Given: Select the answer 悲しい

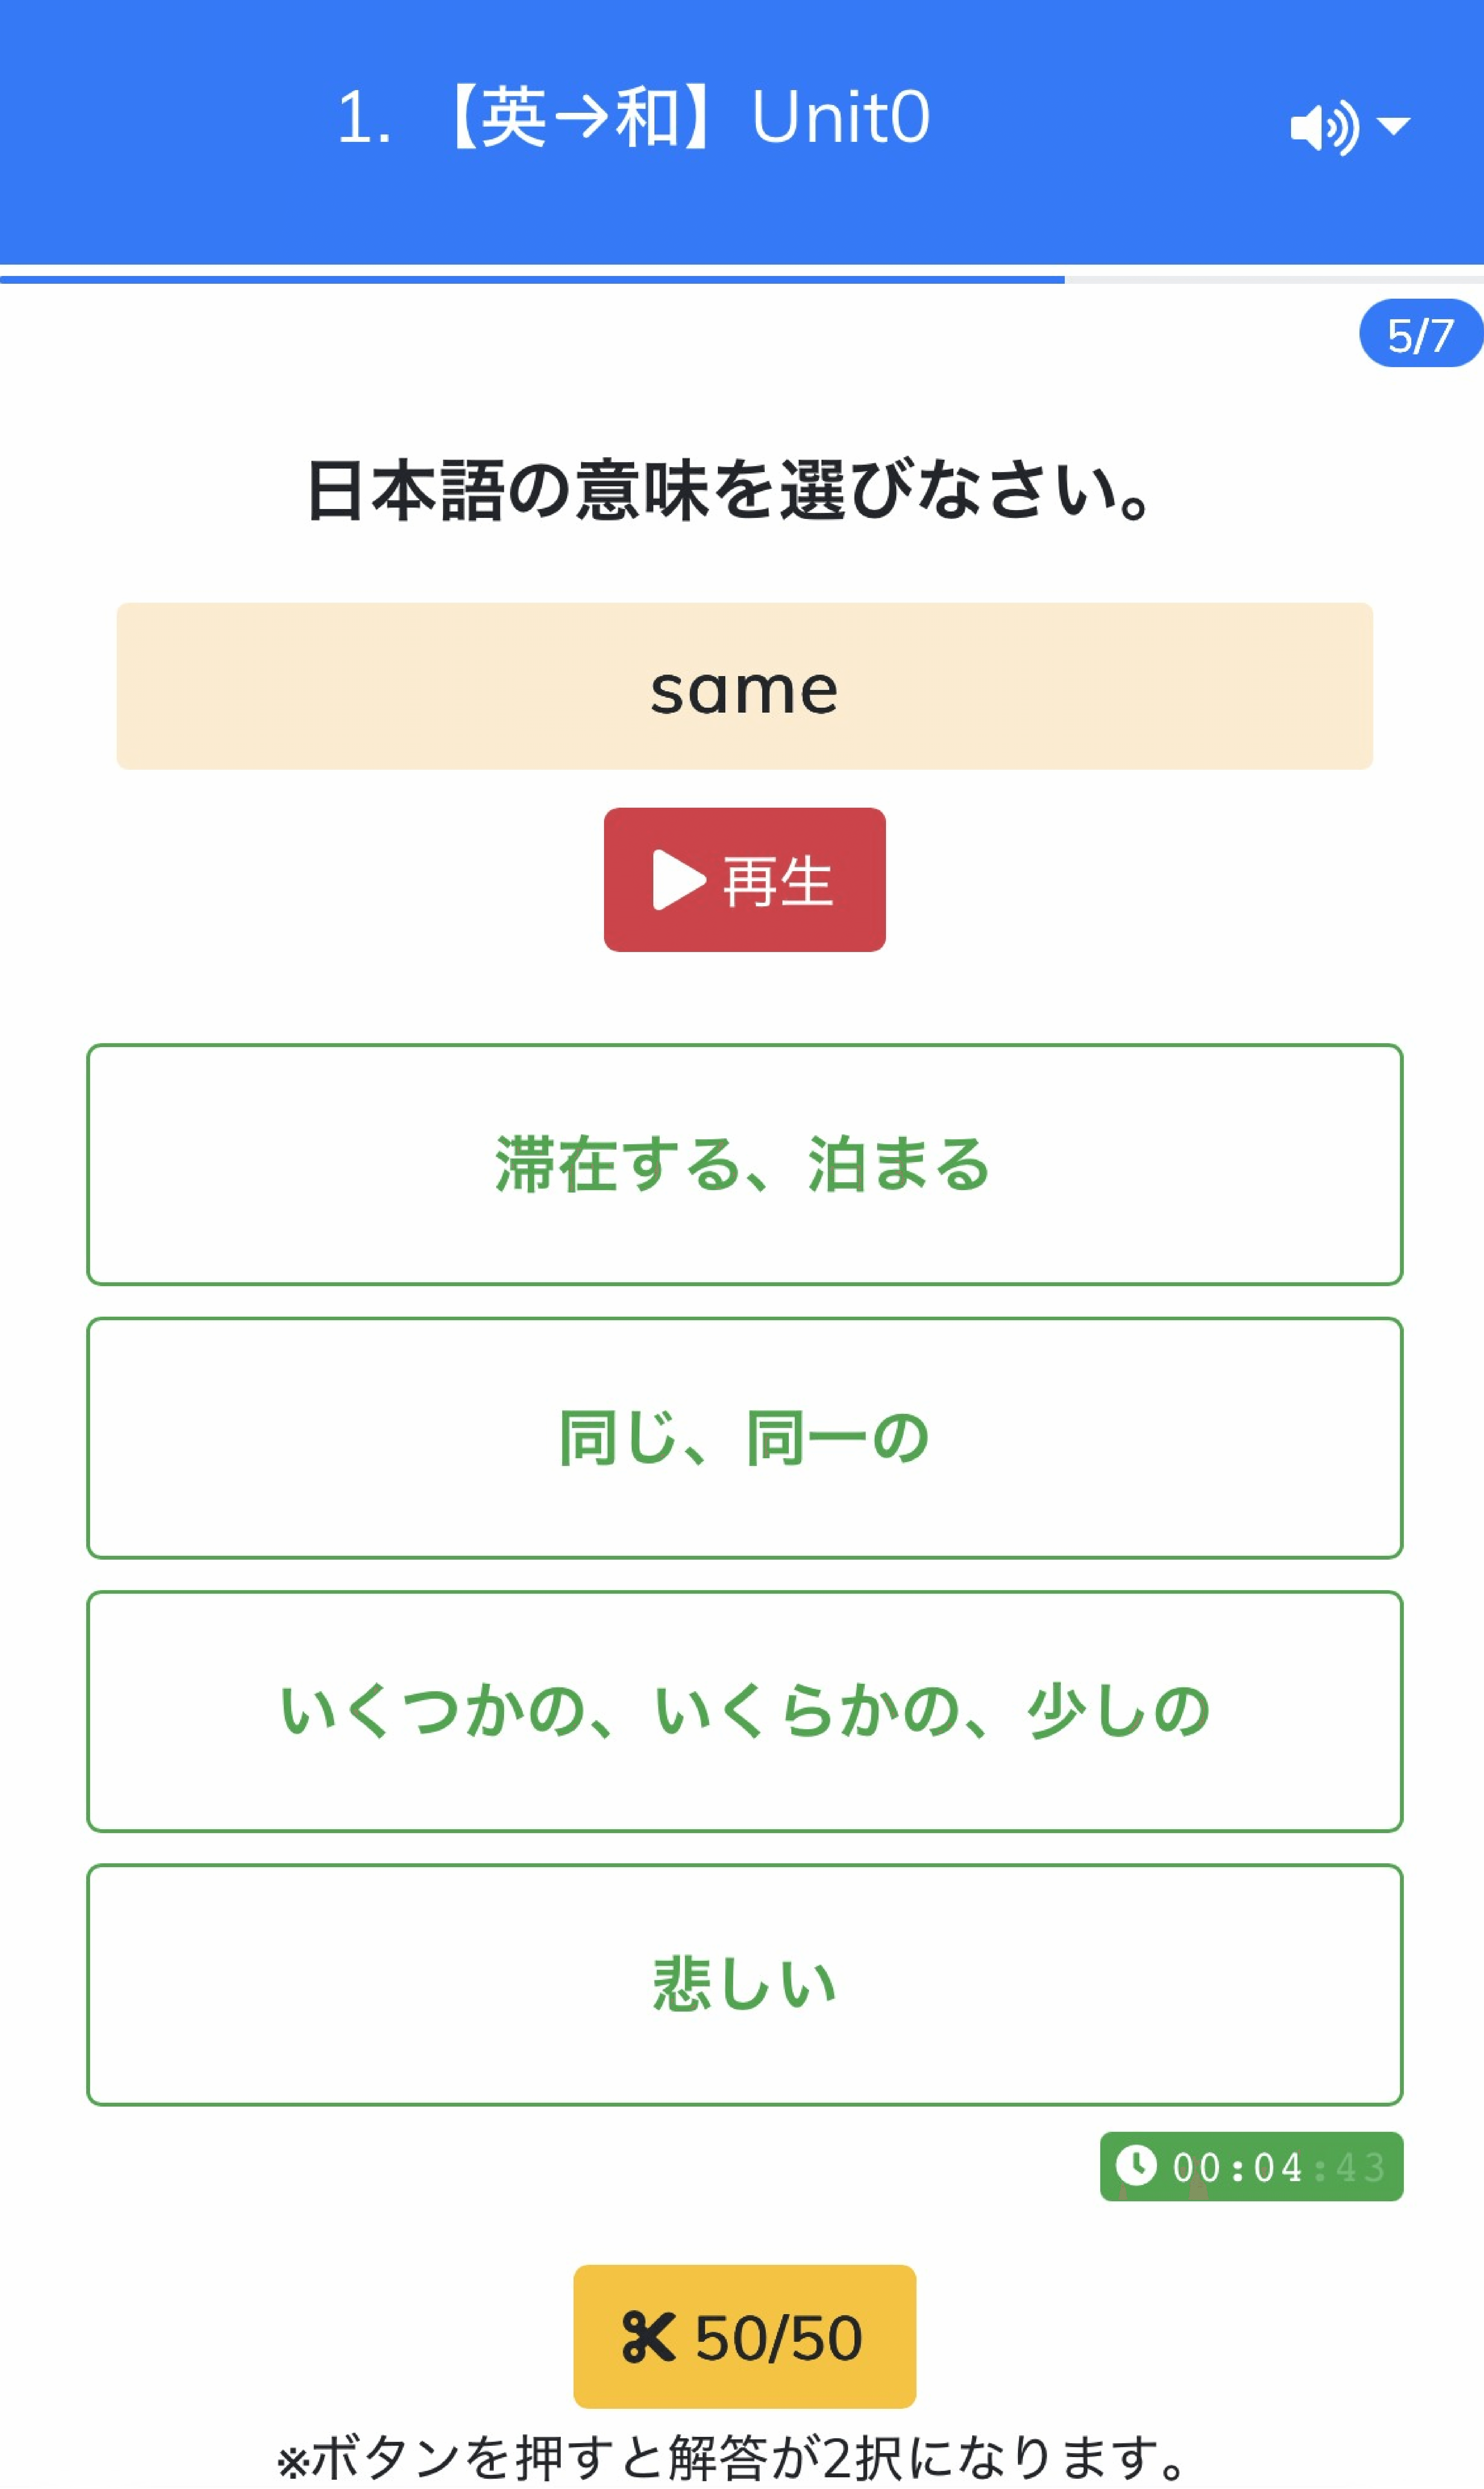Looking at the screenshot, I should (x=744, y=1984).
